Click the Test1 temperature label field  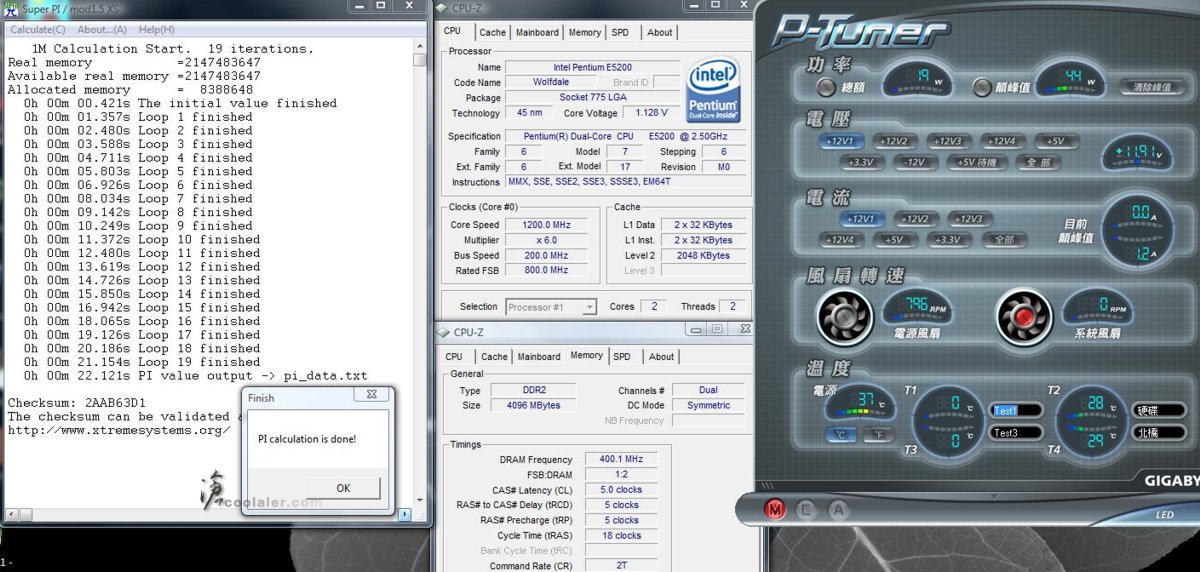point(1016,410)
